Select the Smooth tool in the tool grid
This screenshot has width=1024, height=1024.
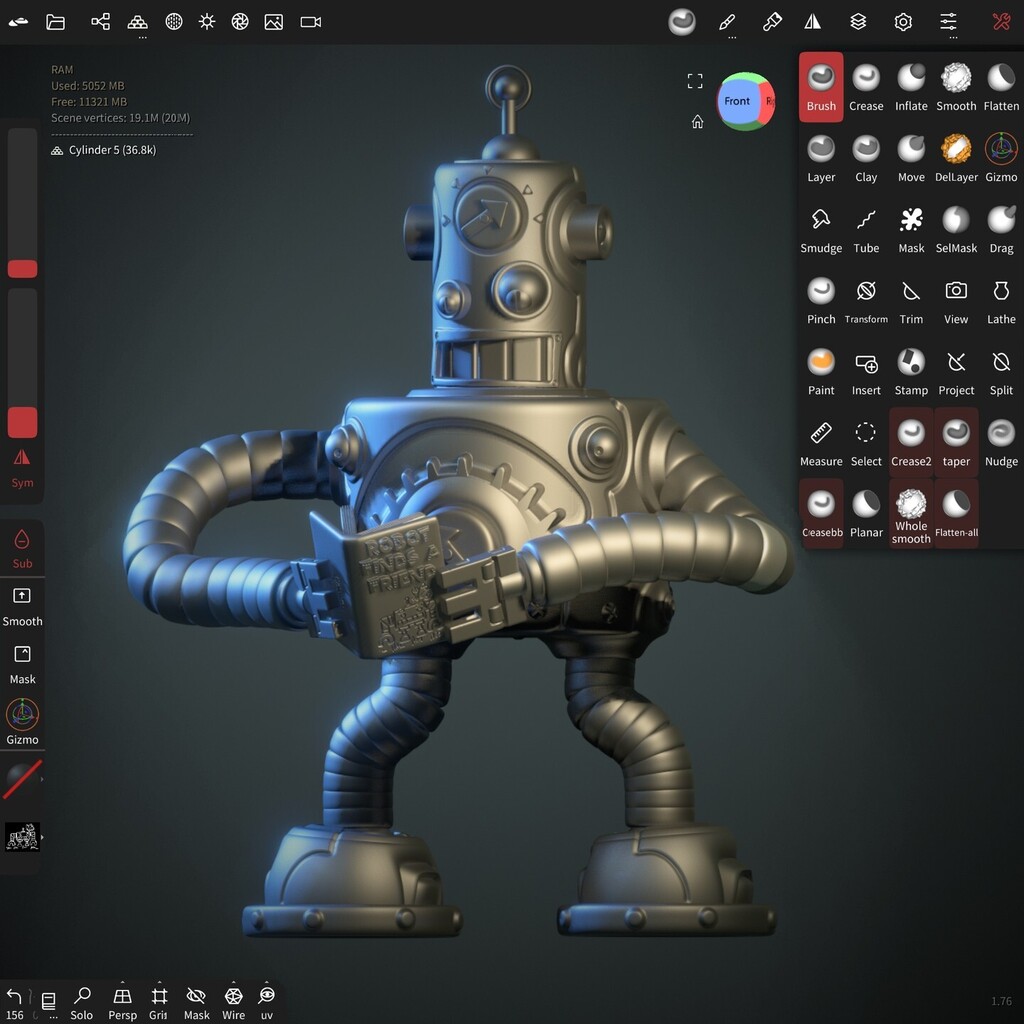pyautogui.click(x=956, y=88)
